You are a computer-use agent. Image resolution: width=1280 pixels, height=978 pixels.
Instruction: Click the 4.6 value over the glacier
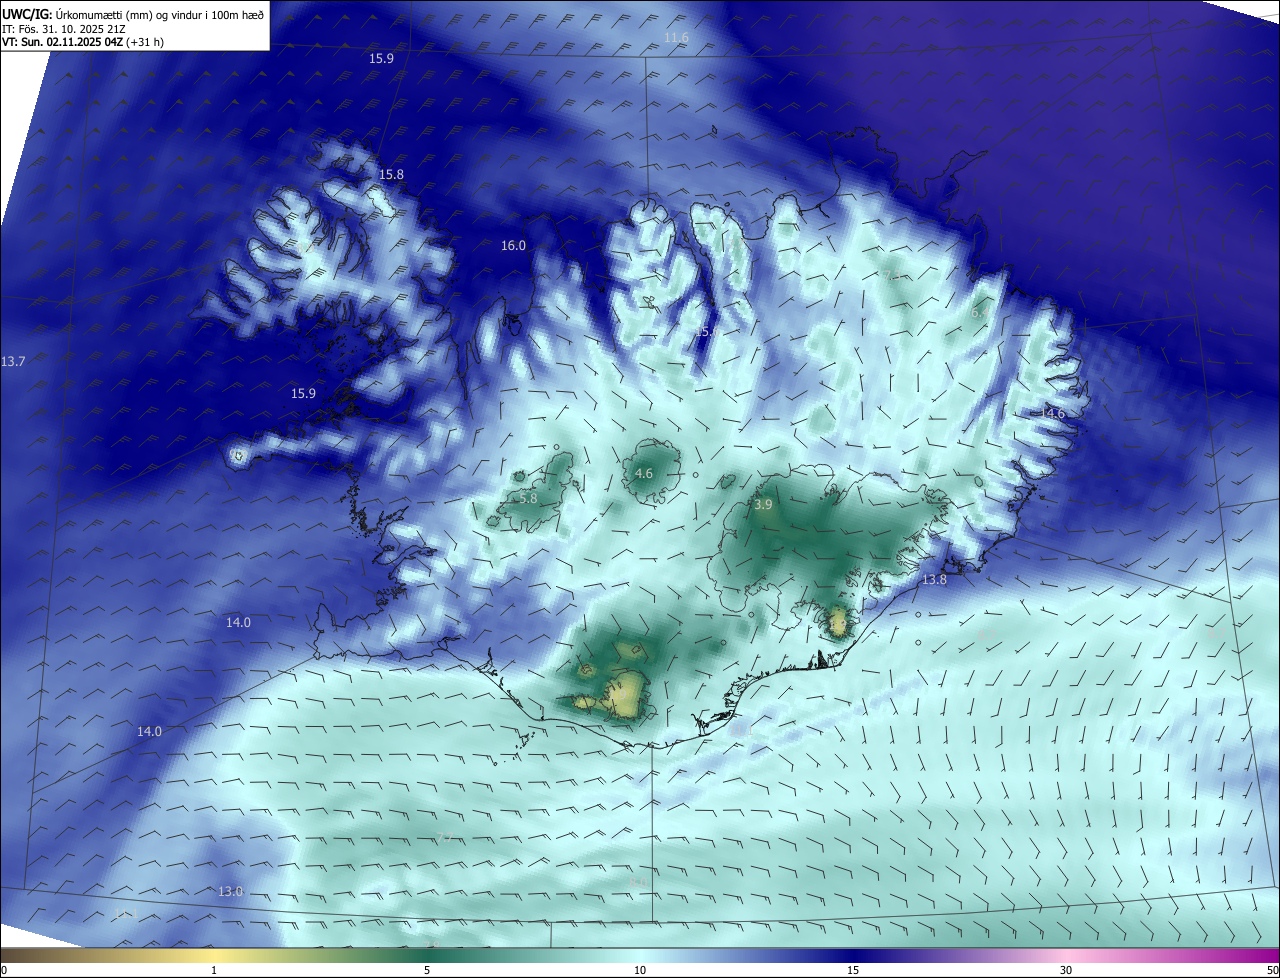(644, 474)
